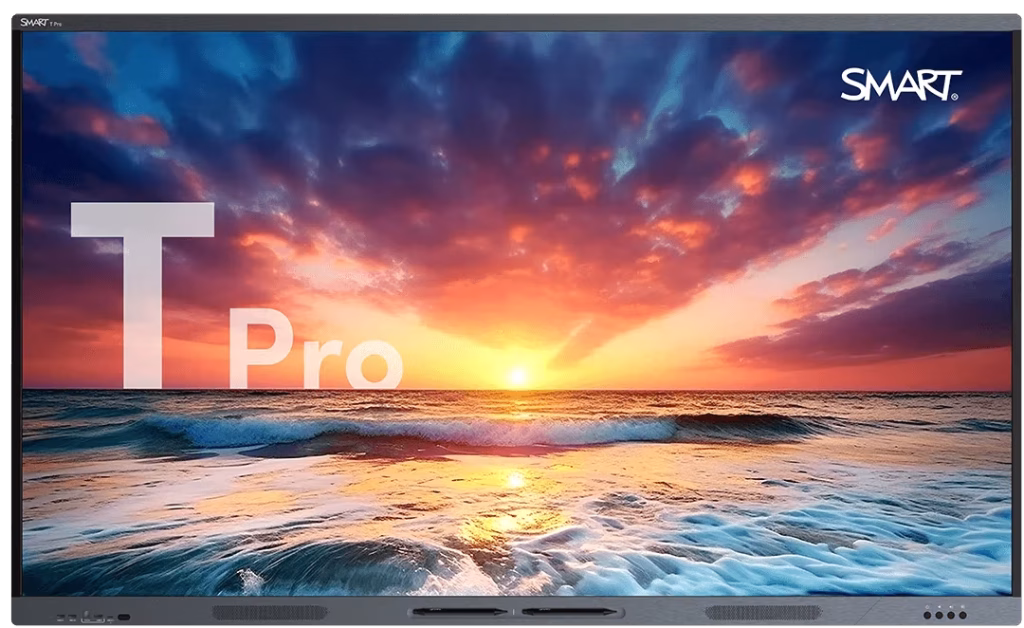1024x628 pixels.
Task: Click the large letter T on screen
Action: point(142,294)
